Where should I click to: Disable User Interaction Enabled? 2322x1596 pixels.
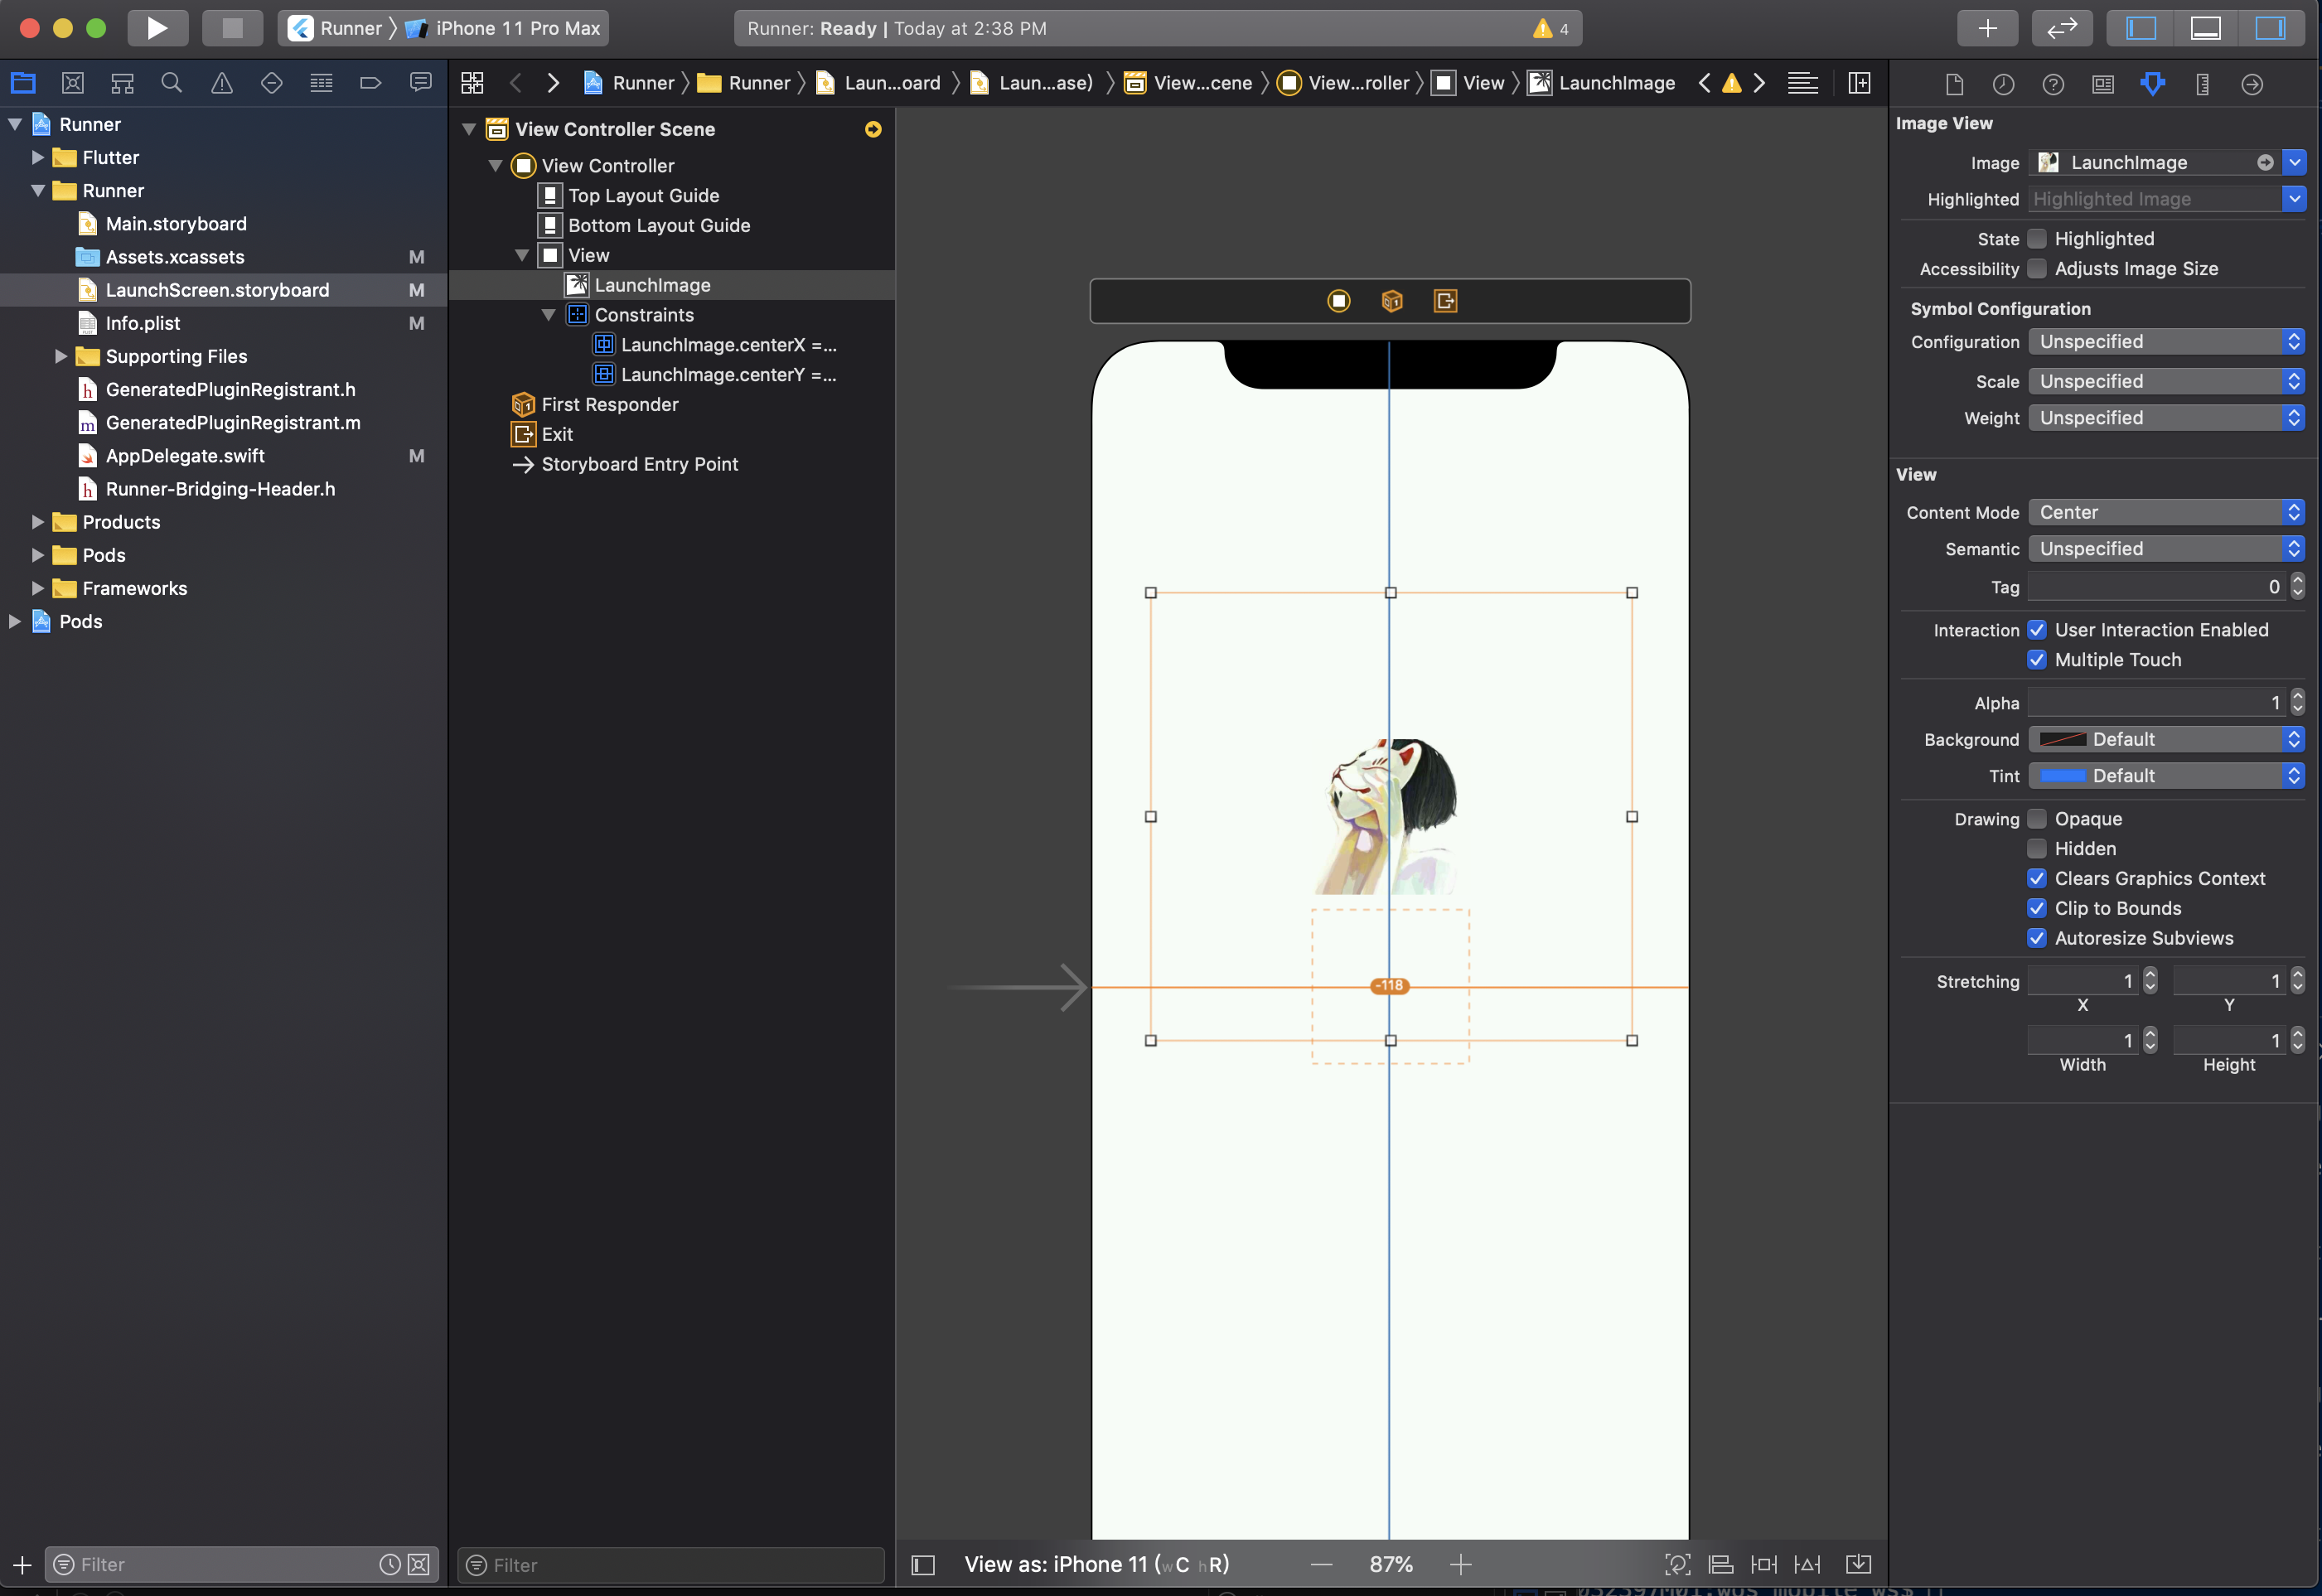click(2036, 630)
